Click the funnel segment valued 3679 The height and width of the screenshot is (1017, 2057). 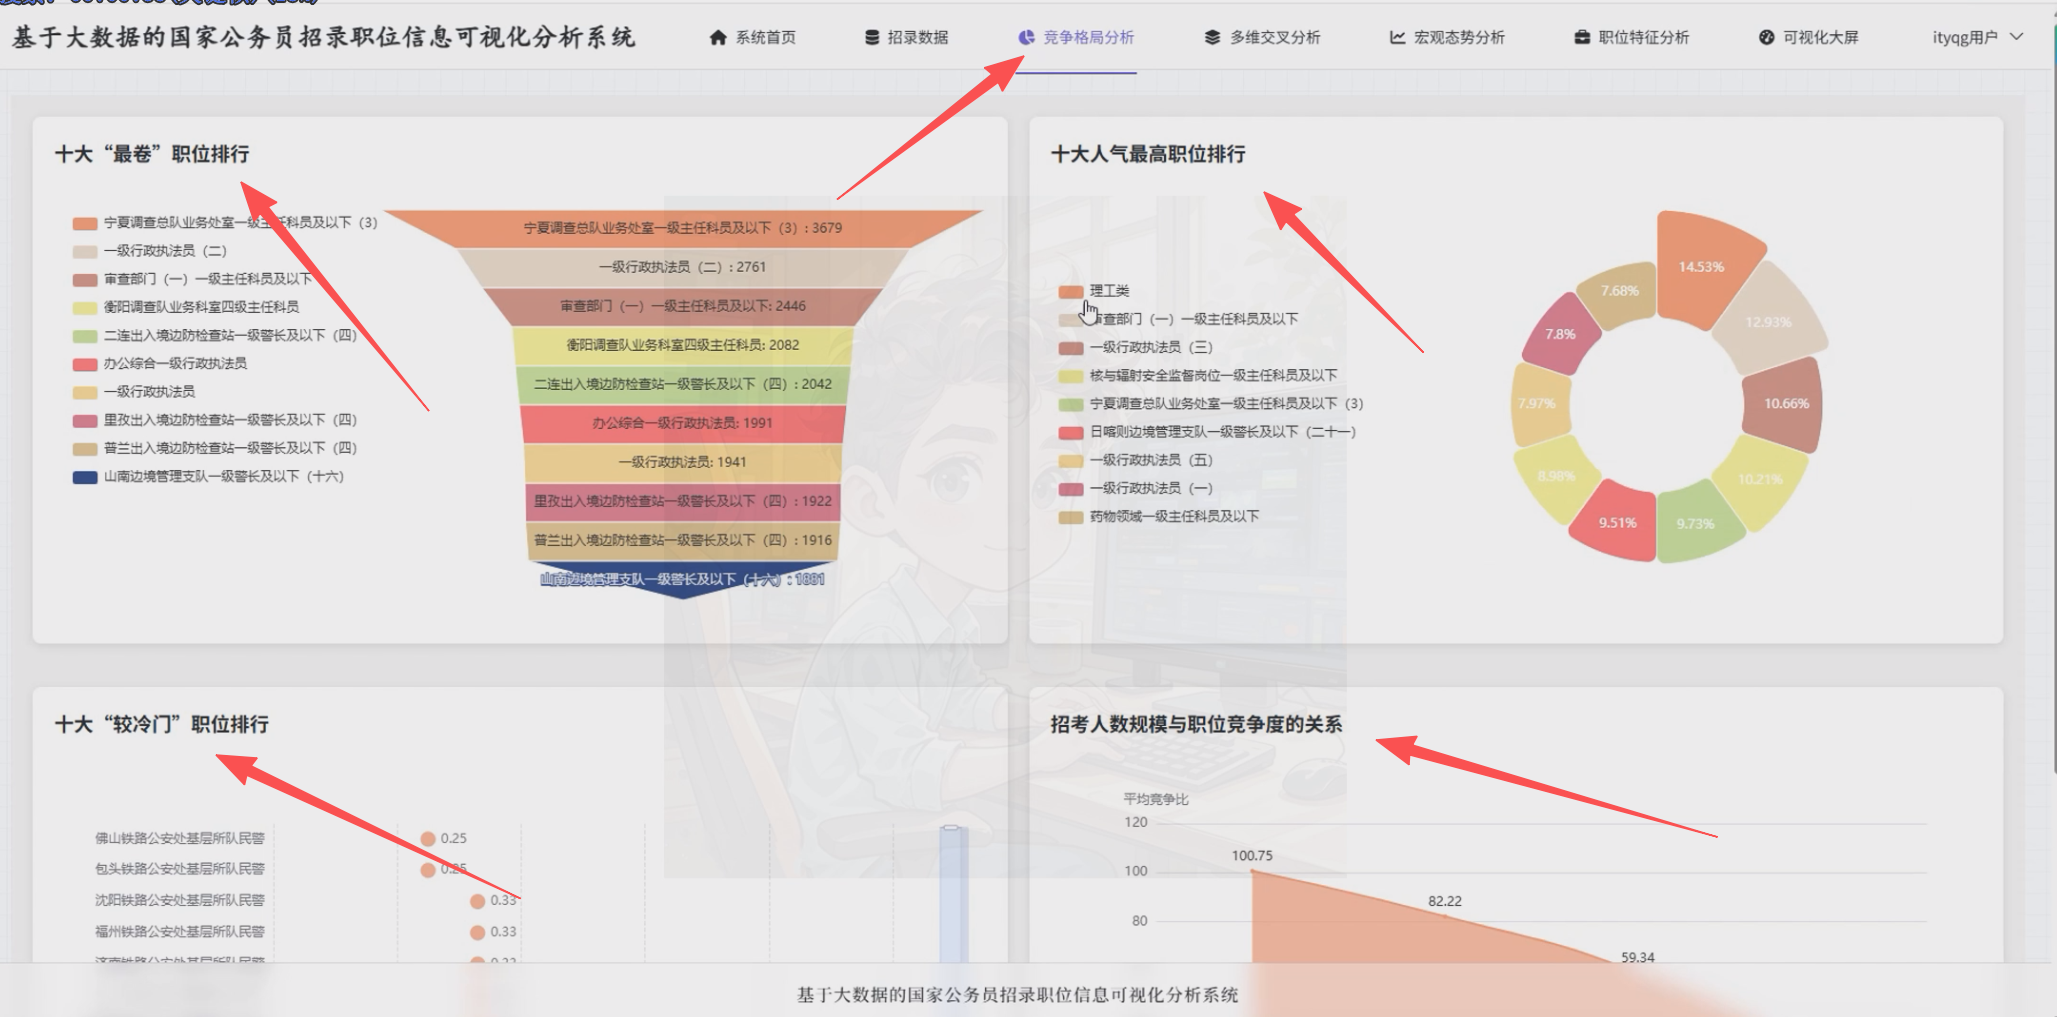click(683, 228)
